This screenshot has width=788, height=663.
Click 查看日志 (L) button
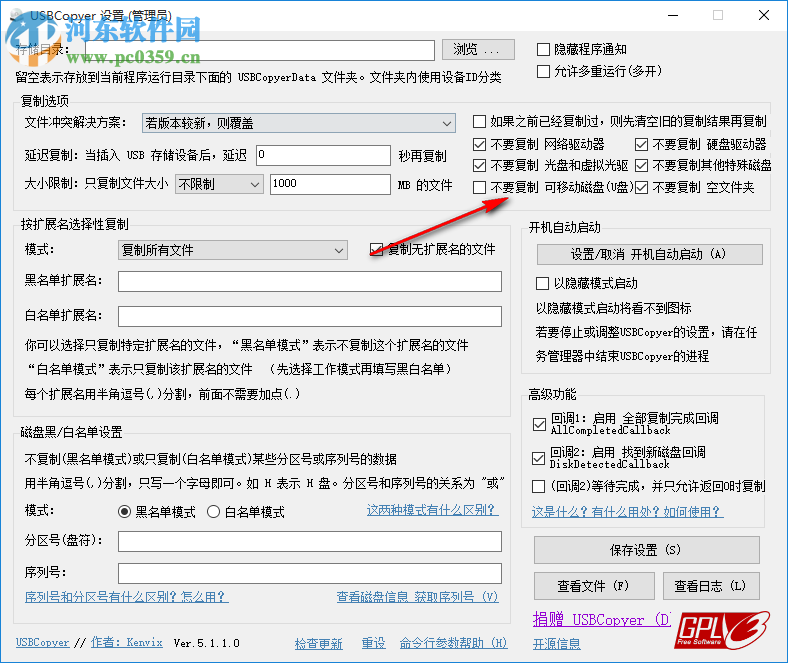711,586
